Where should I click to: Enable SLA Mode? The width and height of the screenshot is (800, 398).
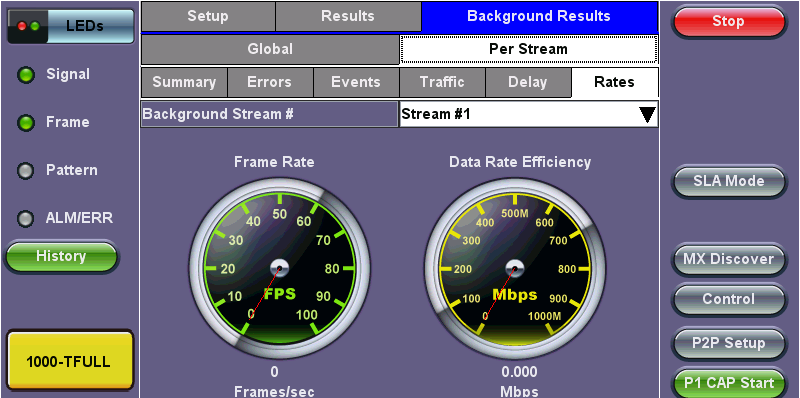(x=729, y=181)
